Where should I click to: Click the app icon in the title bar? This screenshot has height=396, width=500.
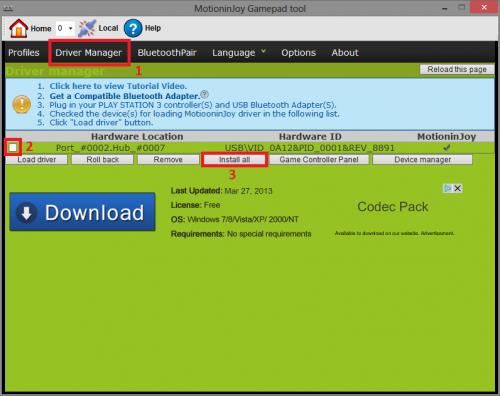click(8, 8)
